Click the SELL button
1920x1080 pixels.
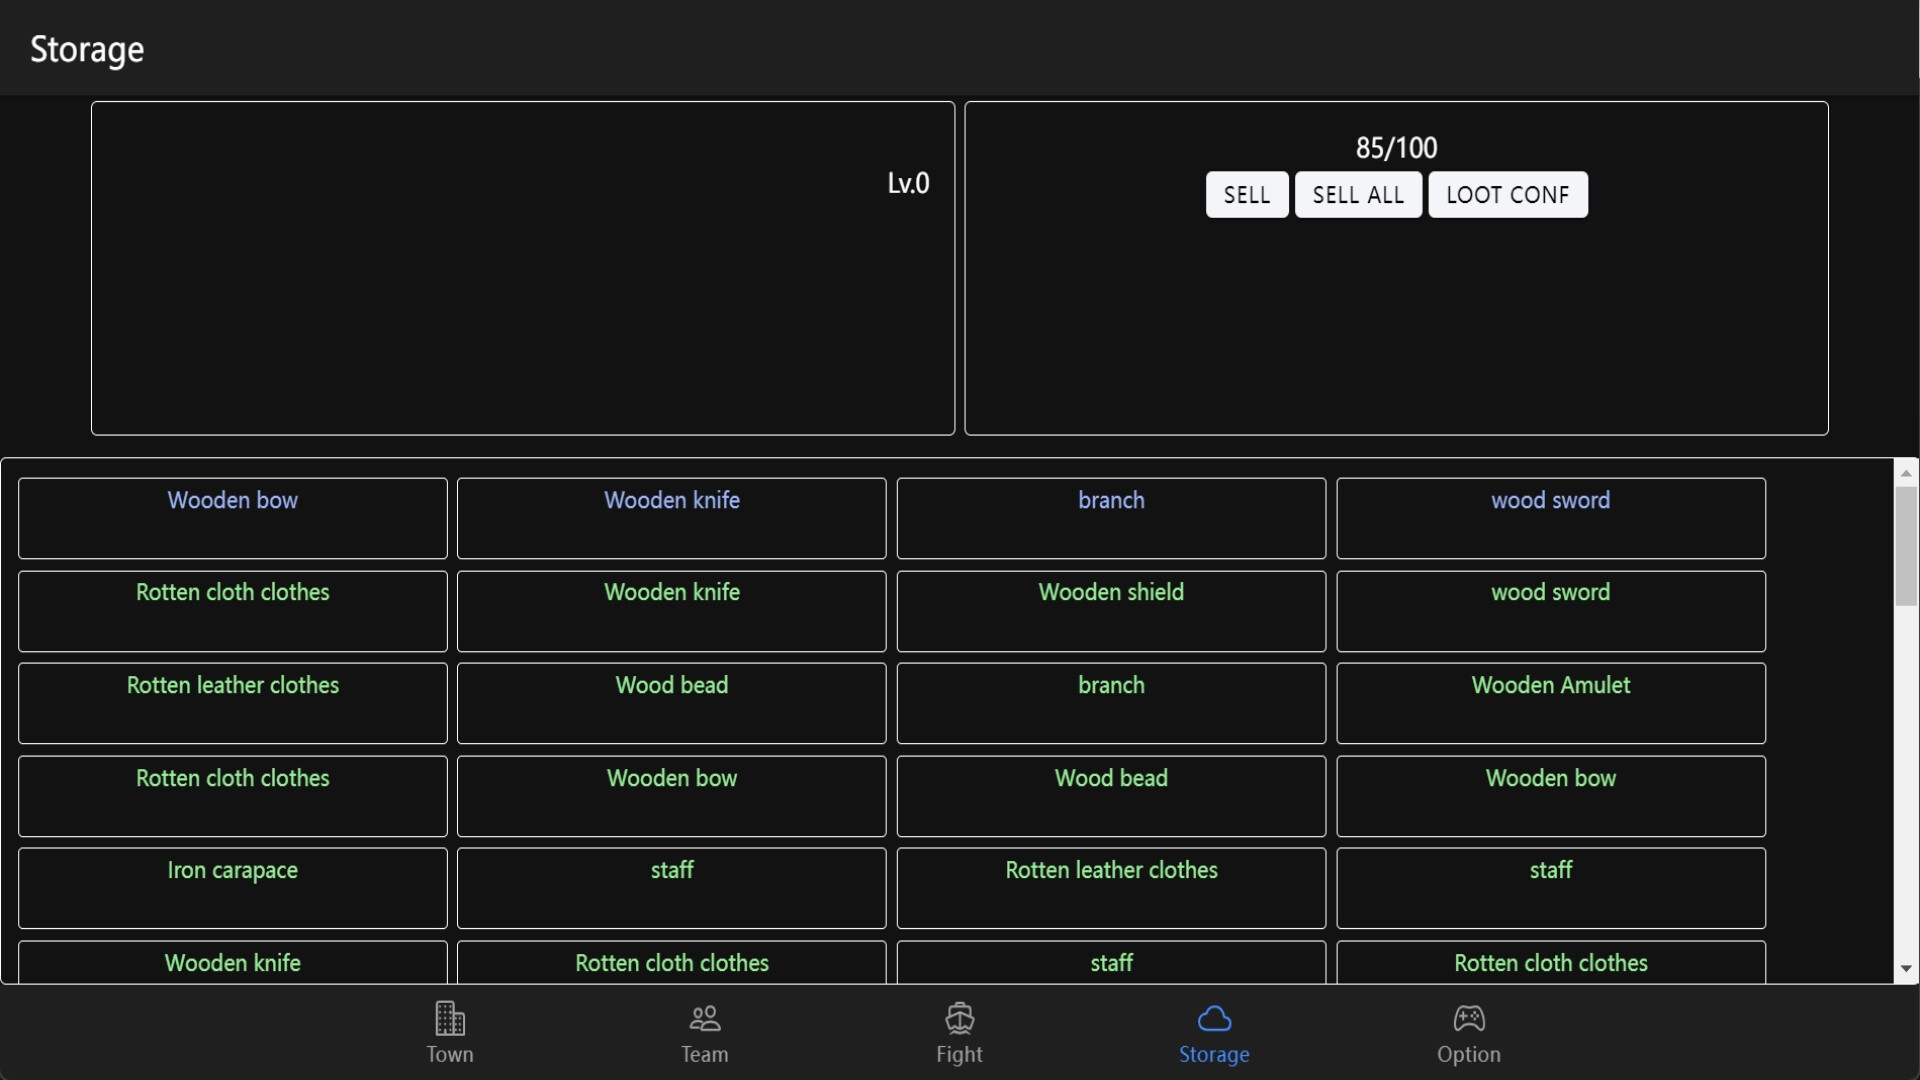(1246, 195)
